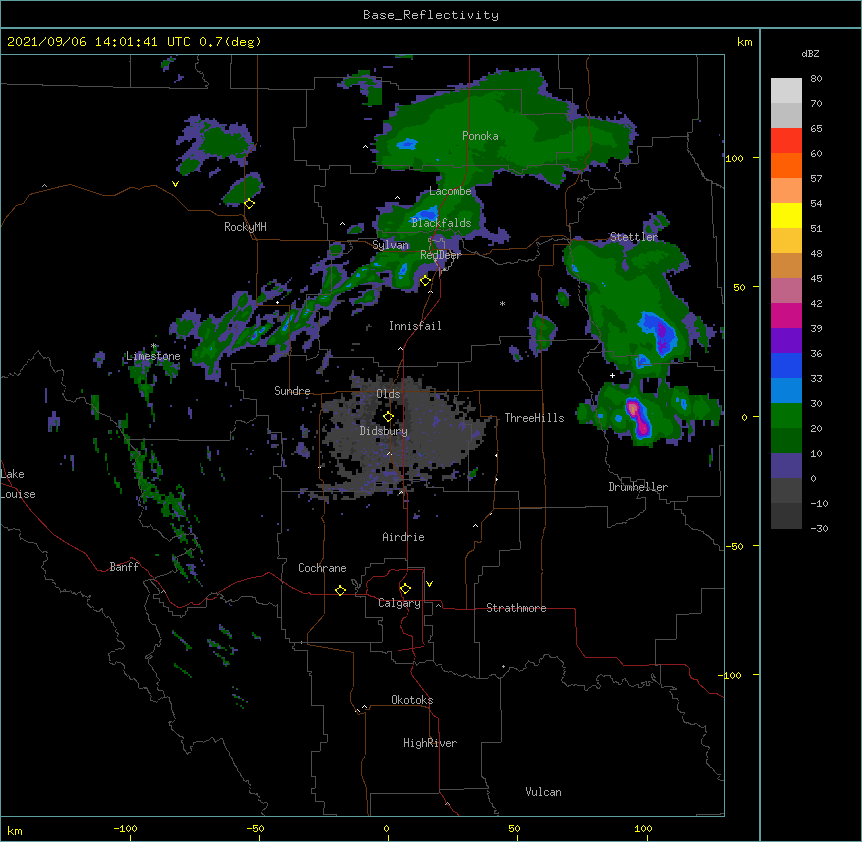Click the Calgary city label
This screenshot has height=842, width=862.
point(399,603)
